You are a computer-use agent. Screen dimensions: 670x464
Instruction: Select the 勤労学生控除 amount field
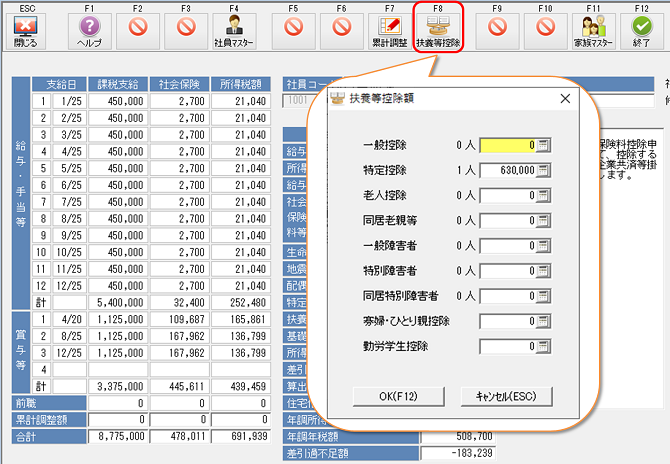508,347
